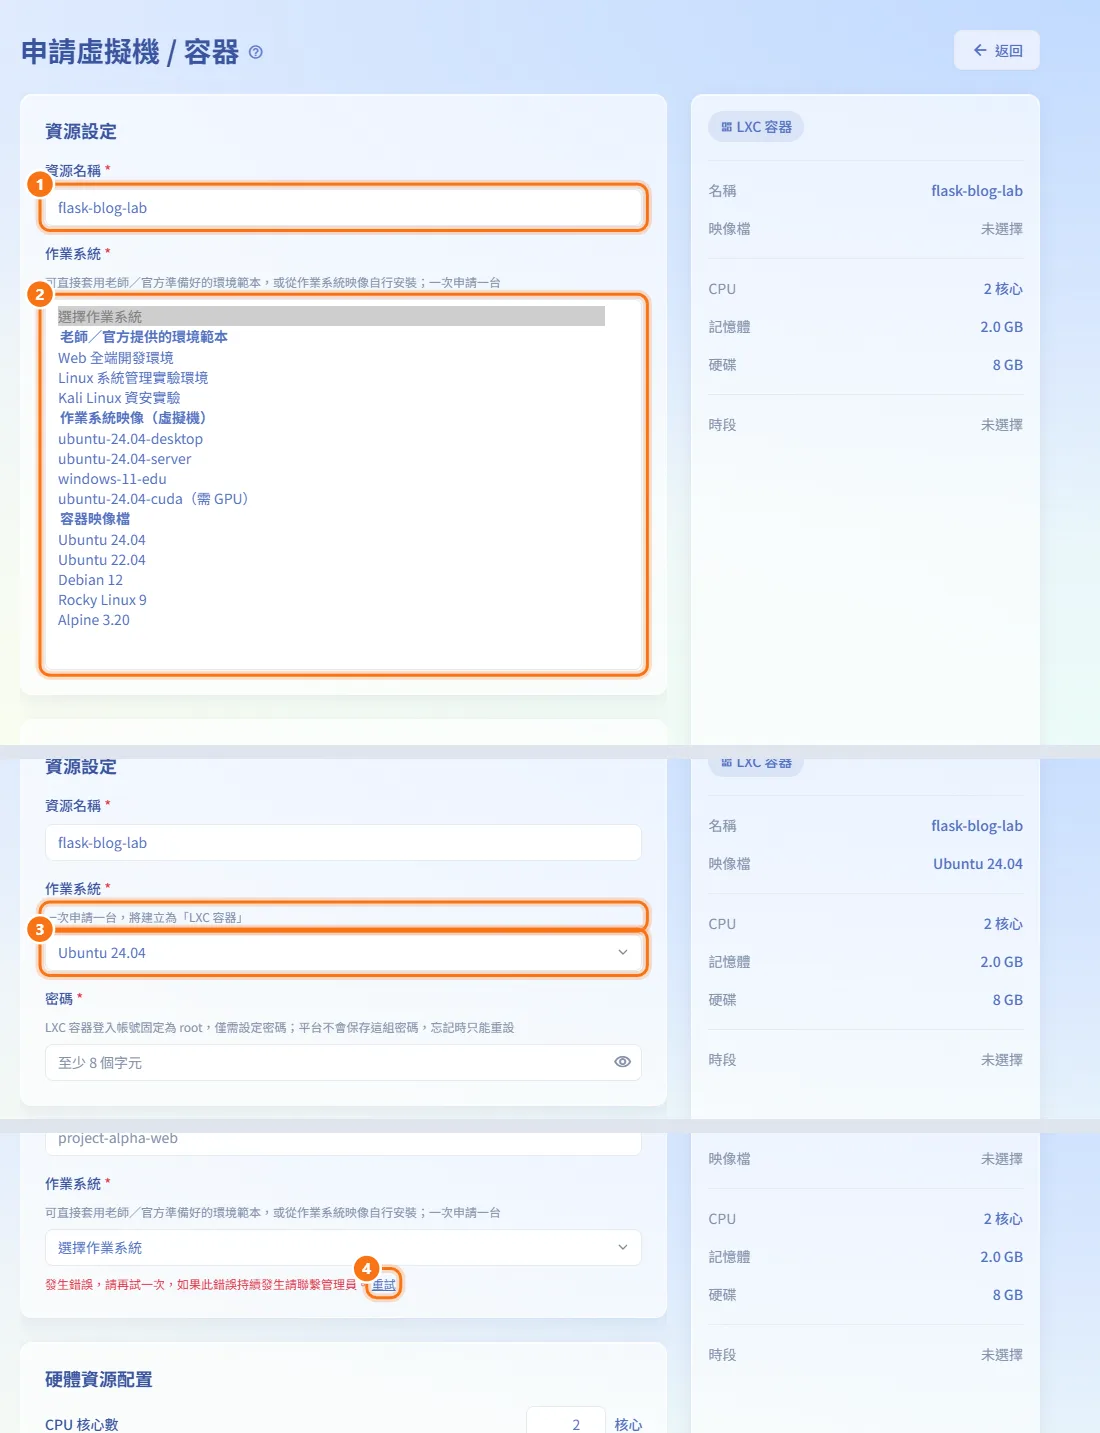This screenshot has height=1433, width=1100.
Task: Open the Ubuntu 24.04 operating system dropdown
Action: [343, 953]
